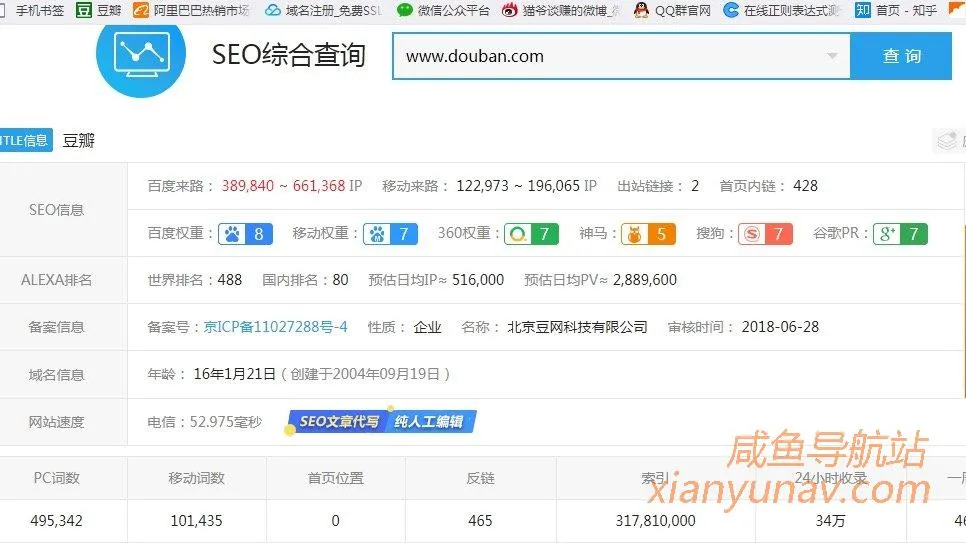Click the ALEXA排名 row label
This screenshot has height=543, width=966.
click(x=57, y=280)
